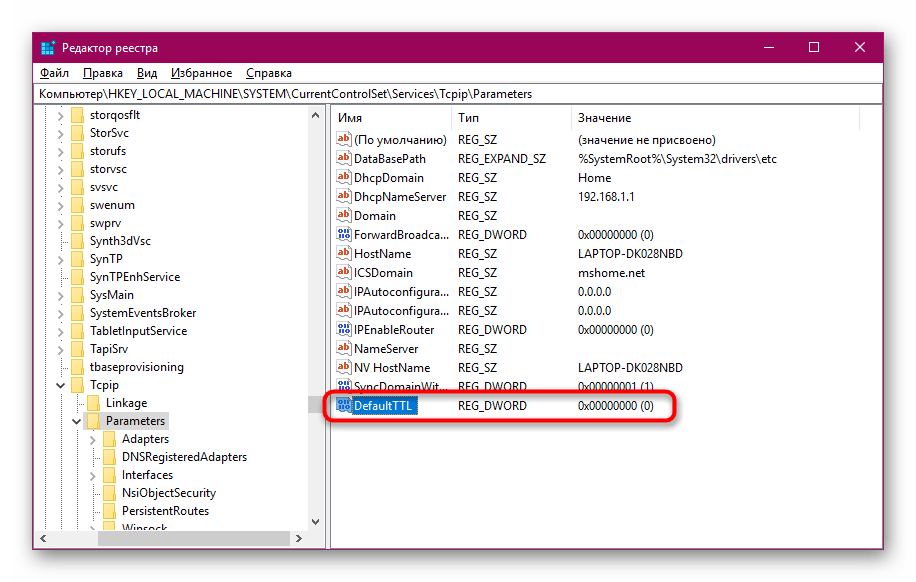
Task: Click the Tcpip folder icon in tree
Action: click(77, 385)
